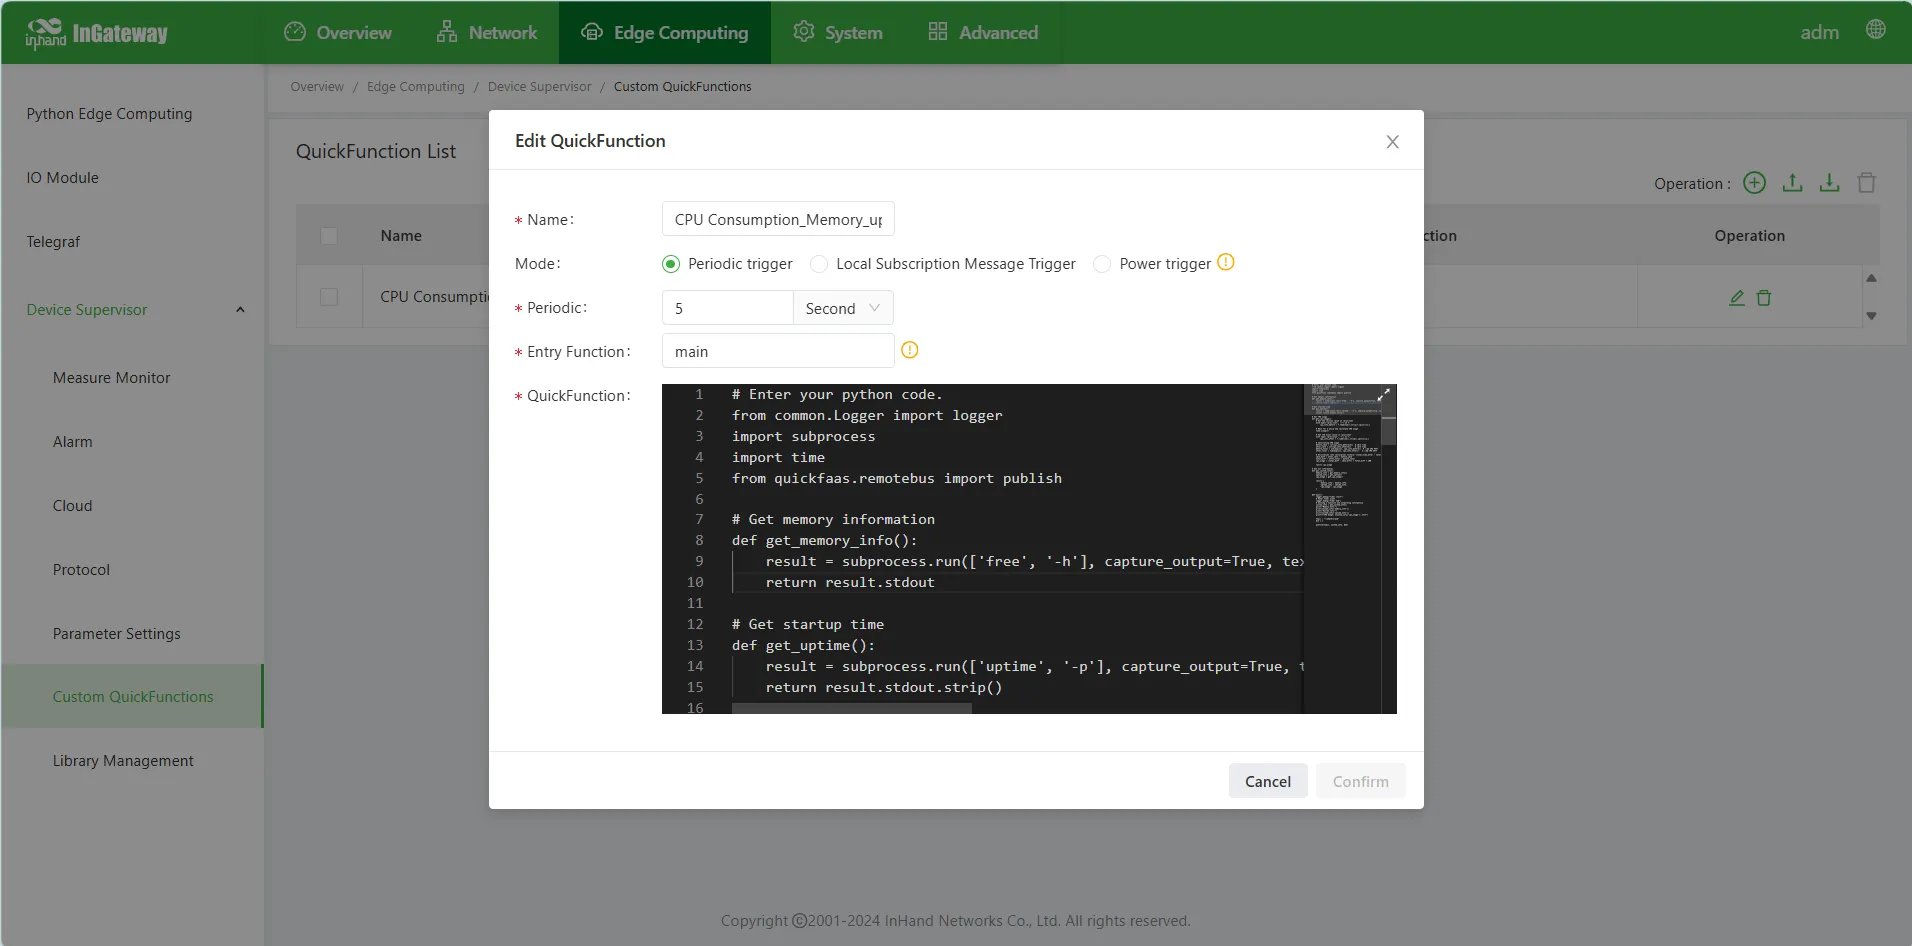Click the code minimap preview
1912x946 pixels.
(x=1343, y=456)
